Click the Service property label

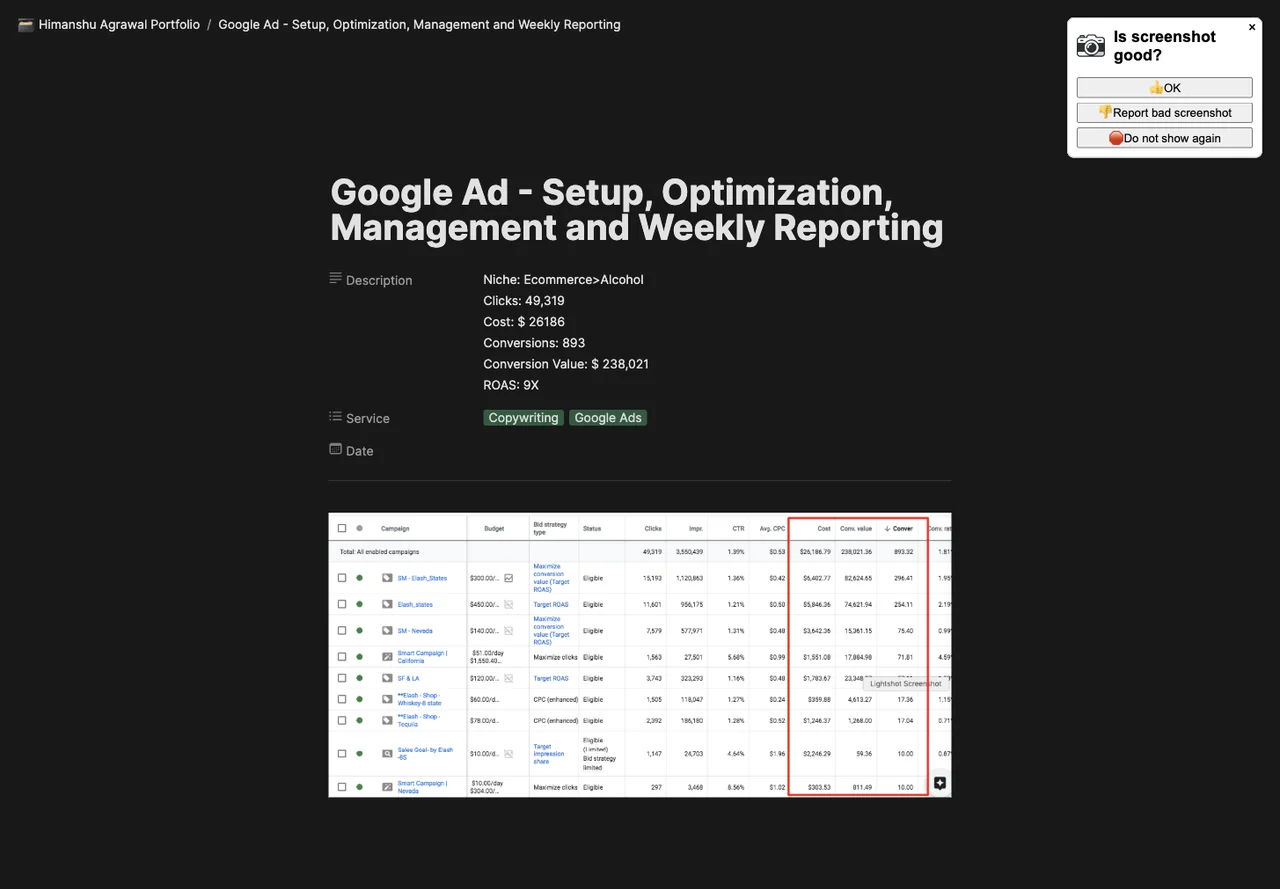[x=368, y=418]
